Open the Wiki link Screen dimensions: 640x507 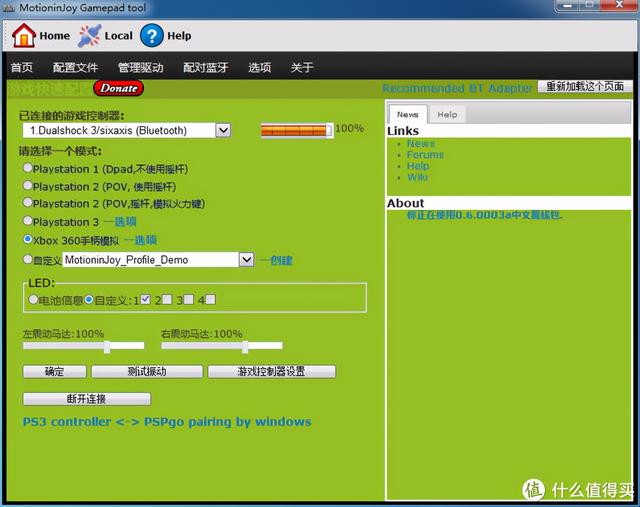pyautogui.click(x=418, y=177)
